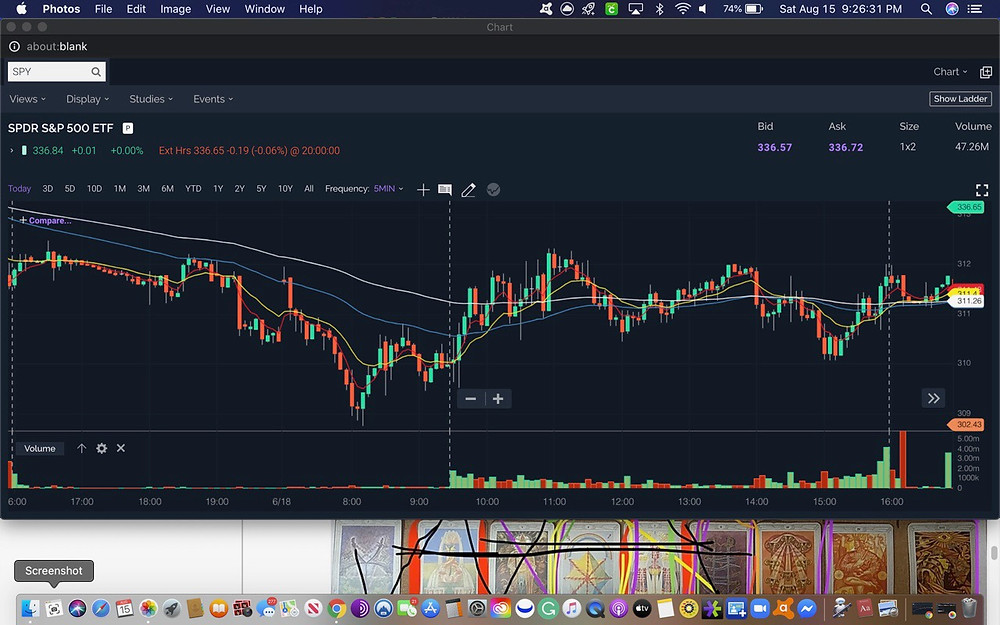Click the Screenshot tooltip label

[54, 571]
